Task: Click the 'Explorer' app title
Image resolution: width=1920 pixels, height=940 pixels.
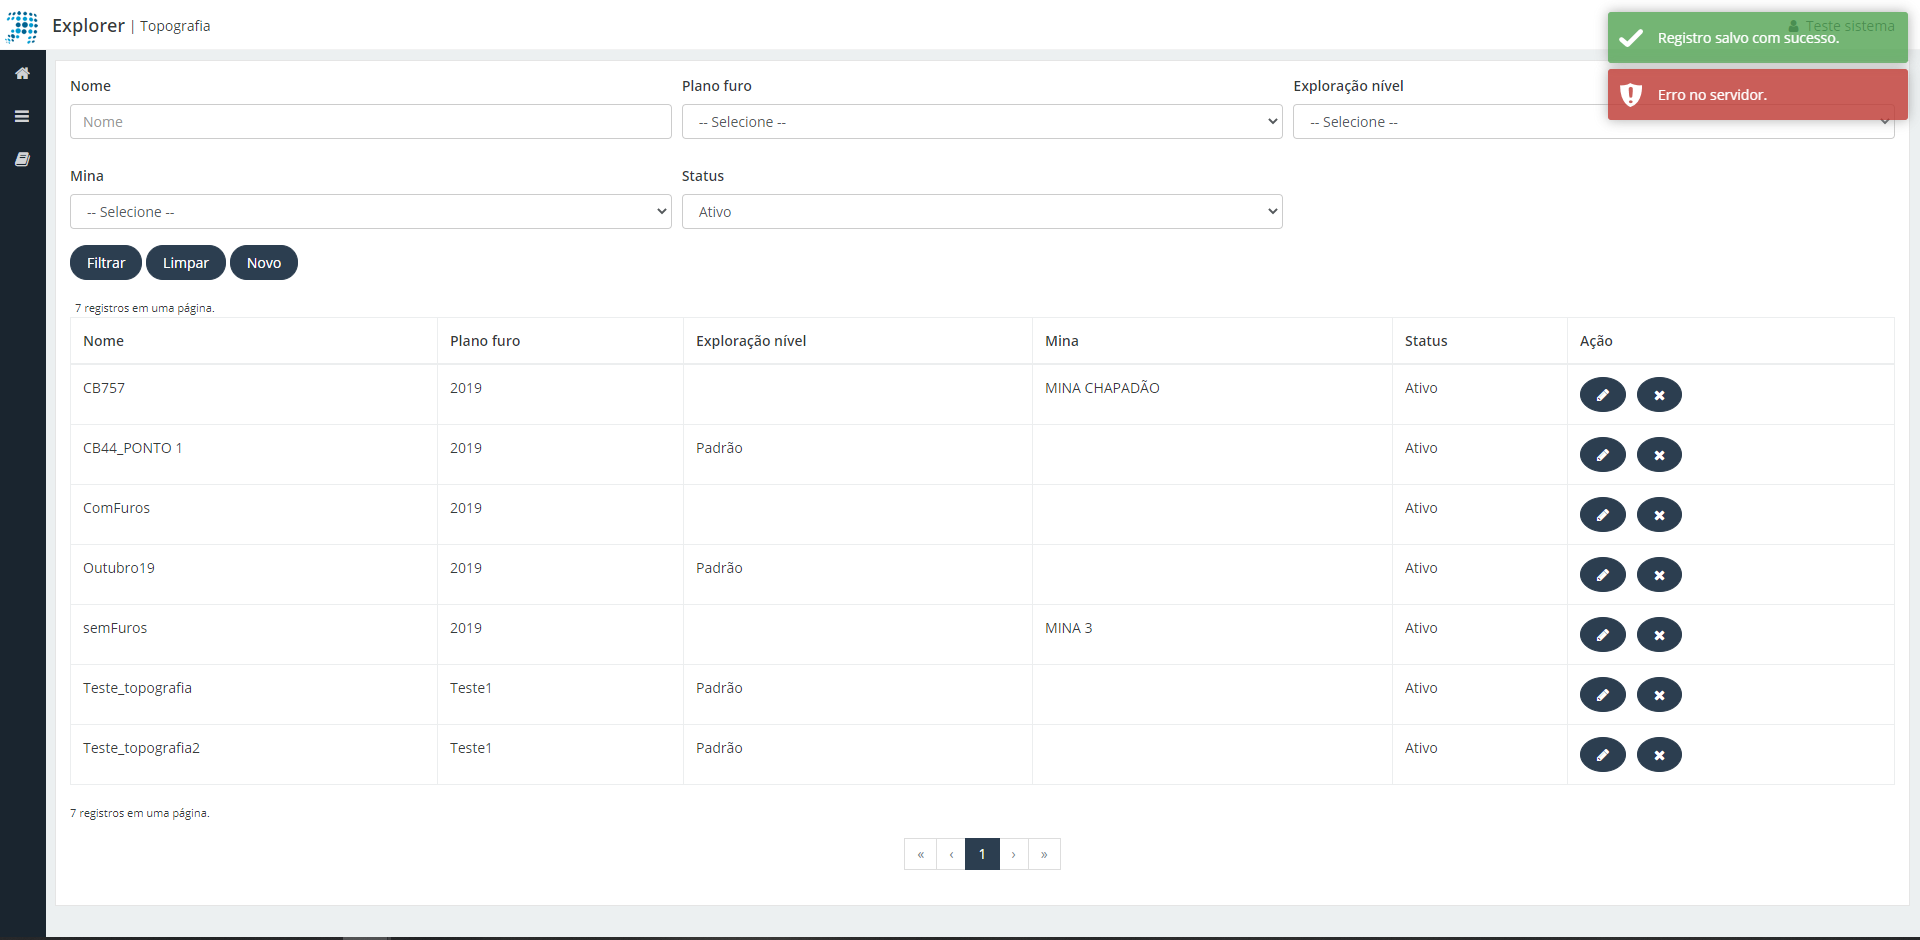Action: pos(88,26)
